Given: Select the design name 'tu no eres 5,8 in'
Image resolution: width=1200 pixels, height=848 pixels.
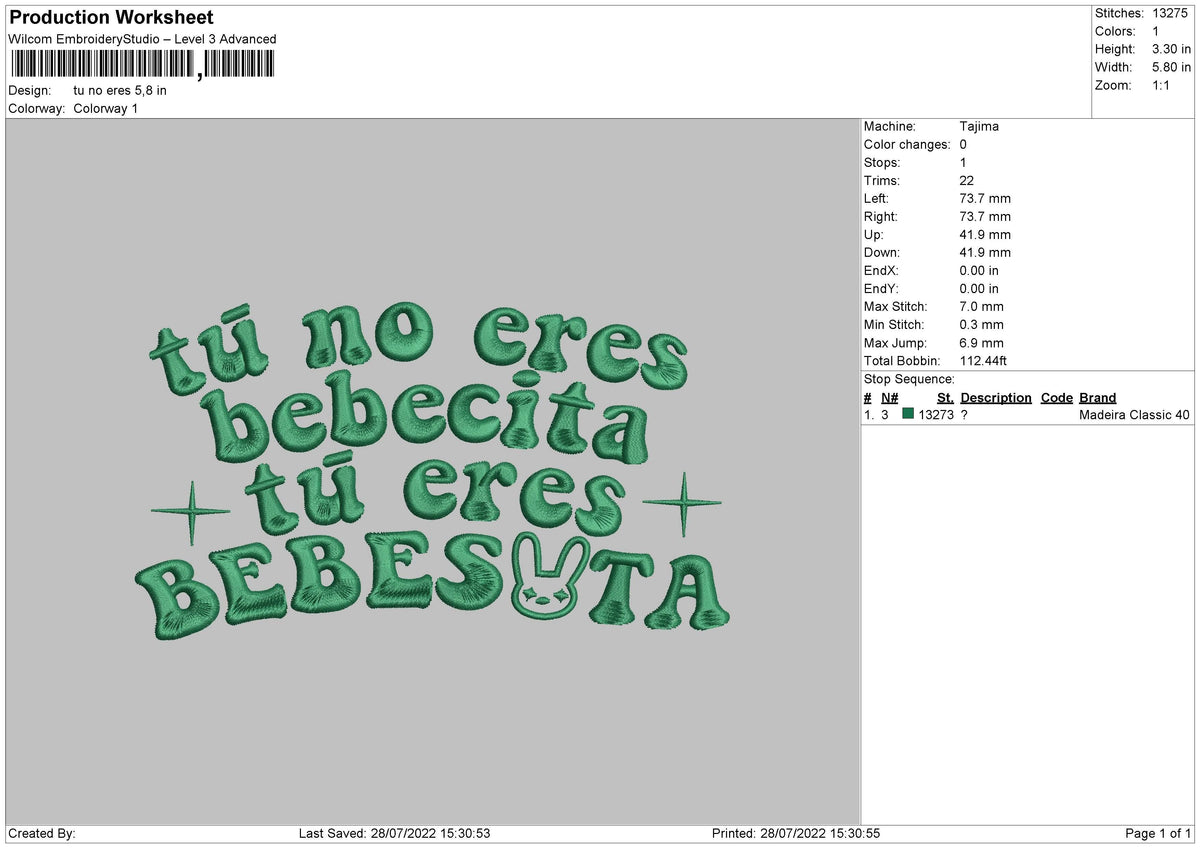Looking at the screenshot, I should point(120,90).
